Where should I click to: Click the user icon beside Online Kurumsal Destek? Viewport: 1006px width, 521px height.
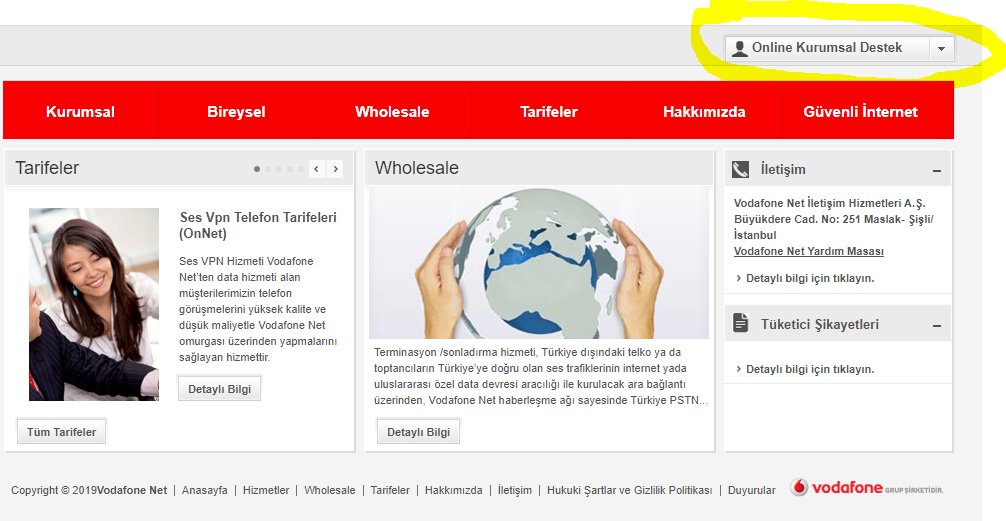tap(740, 48)
